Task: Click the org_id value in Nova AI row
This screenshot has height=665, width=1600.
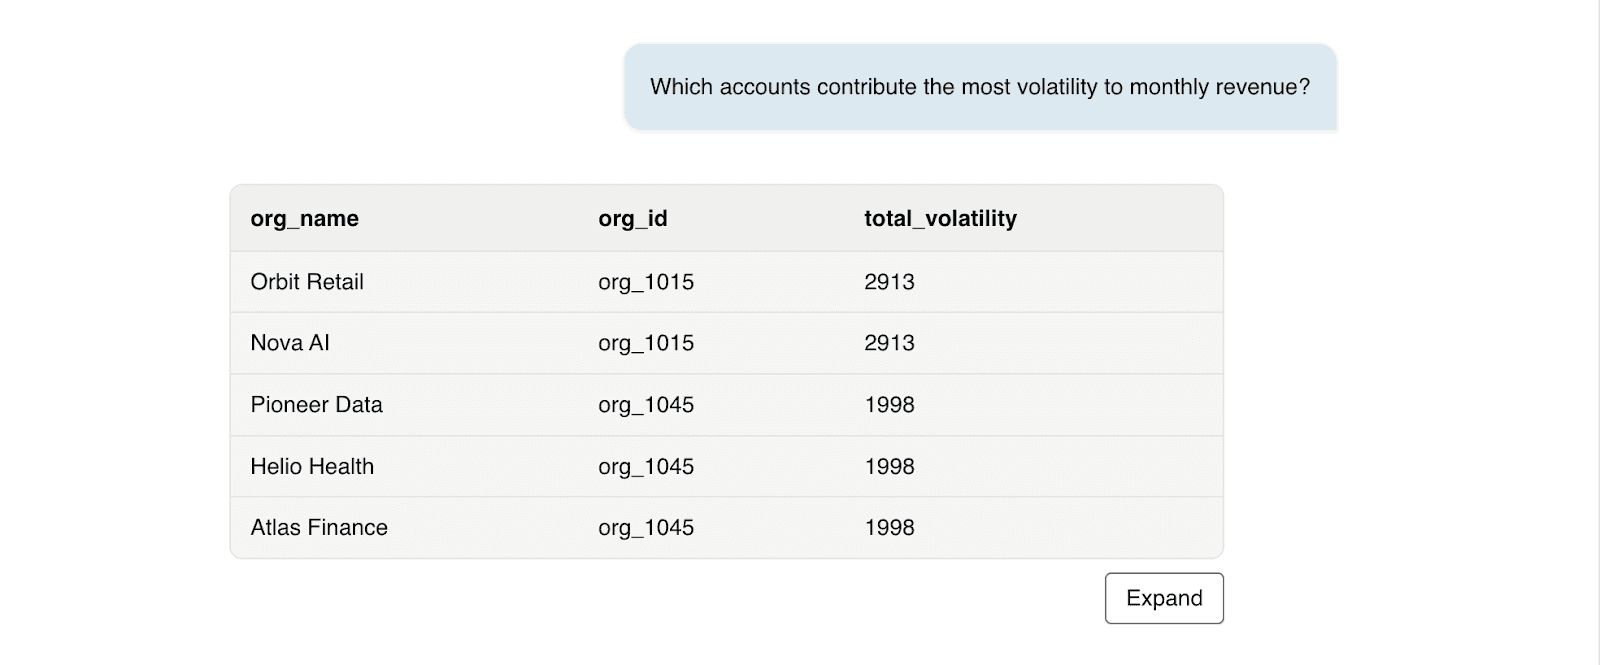Action: (646, 343)
